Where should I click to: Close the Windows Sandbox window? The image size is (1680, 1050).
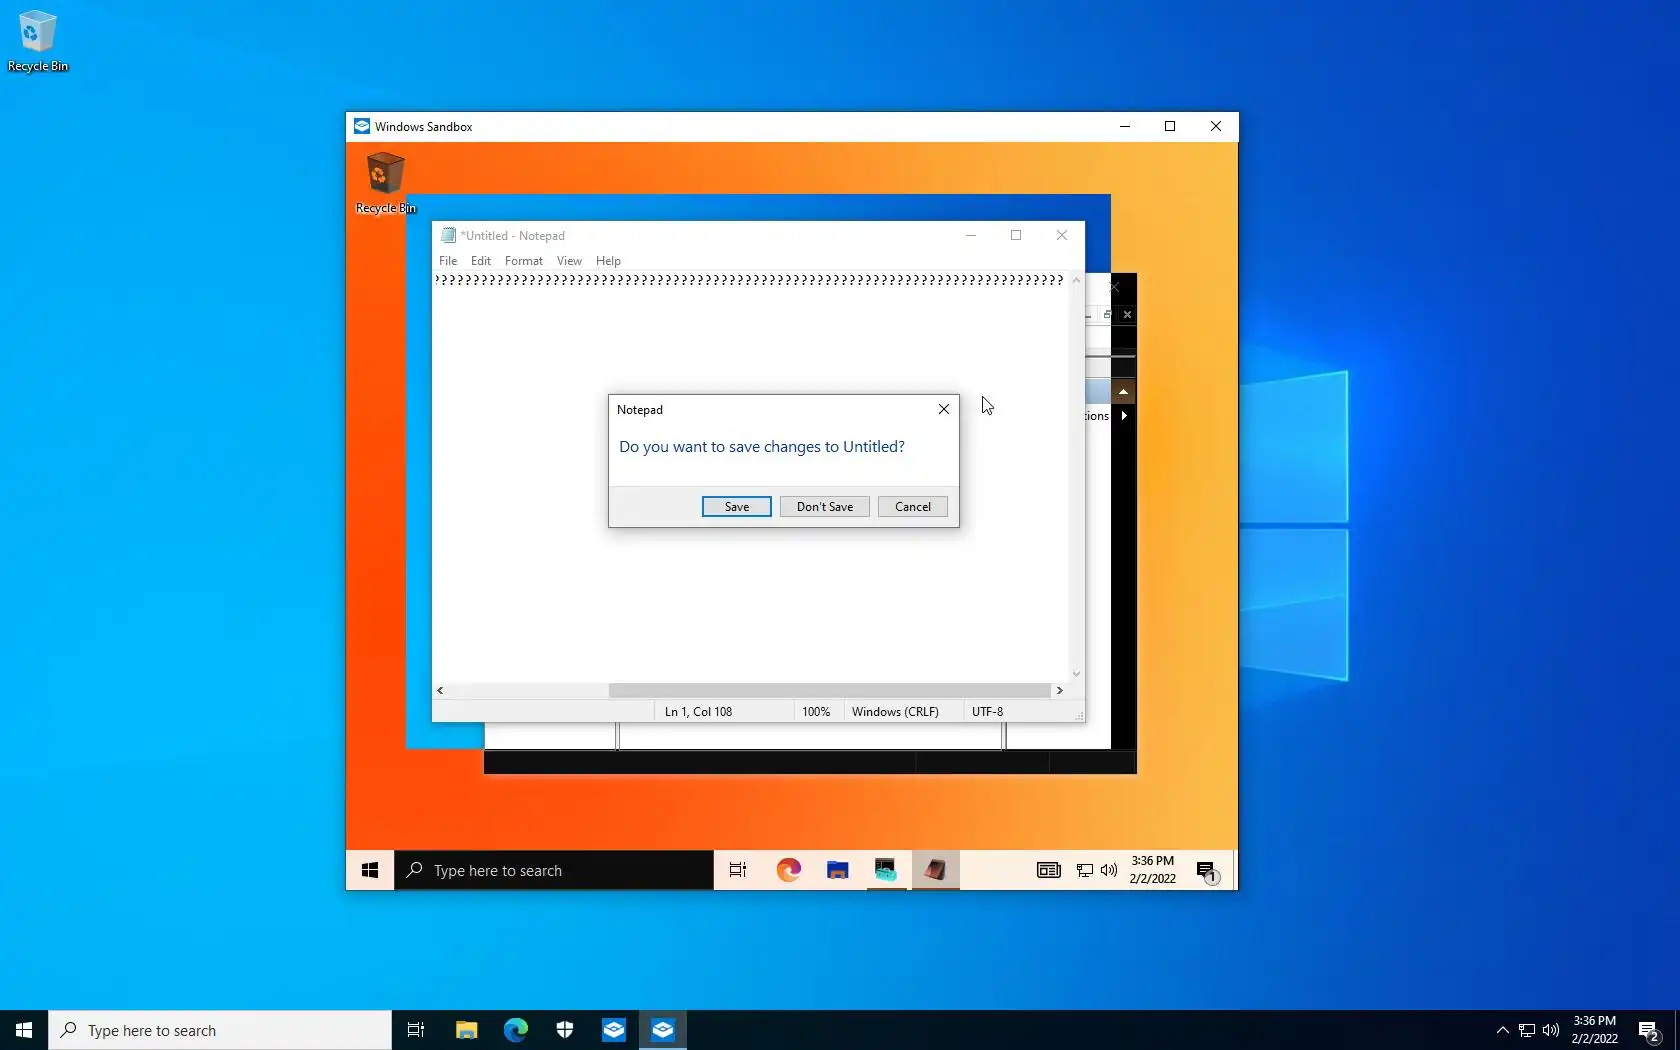pyautogui.click(x=1216, y=126)
